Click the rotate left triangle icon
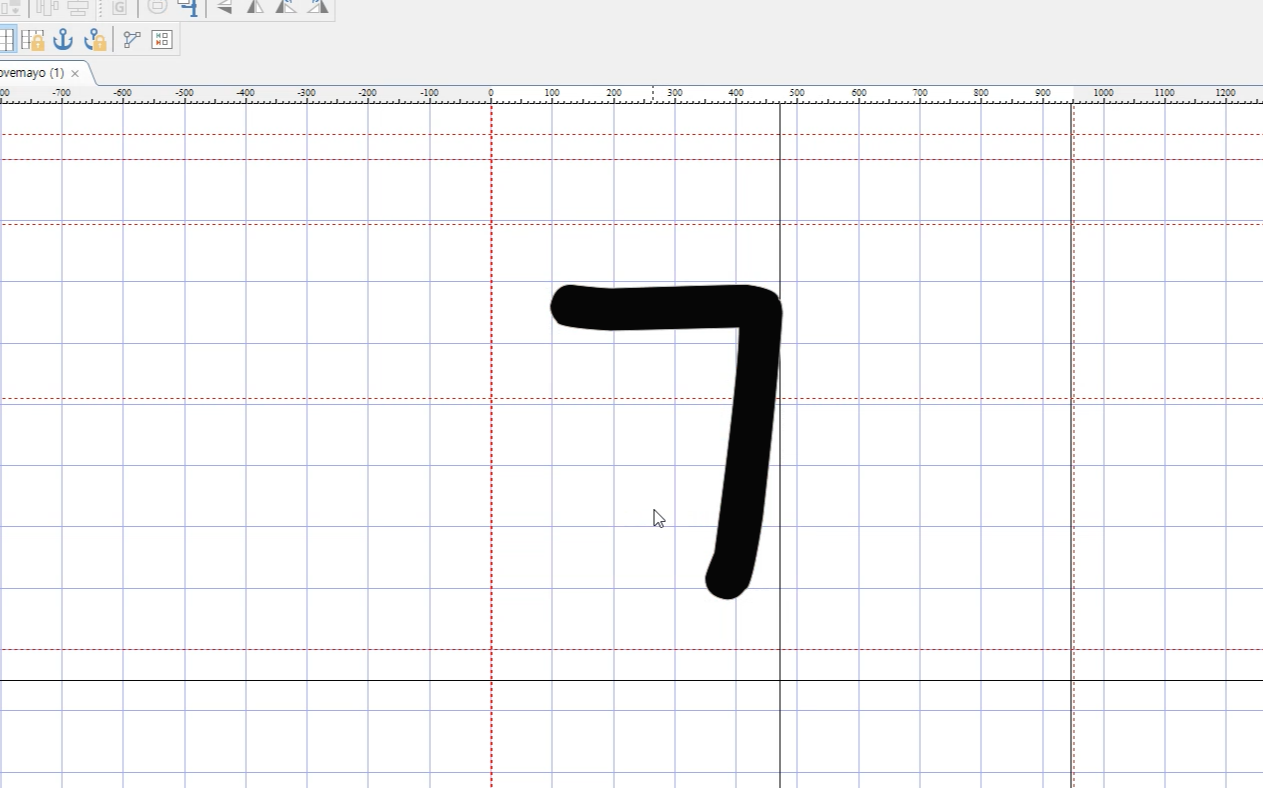The image size is (1263, 788). [x=286, y=7]
